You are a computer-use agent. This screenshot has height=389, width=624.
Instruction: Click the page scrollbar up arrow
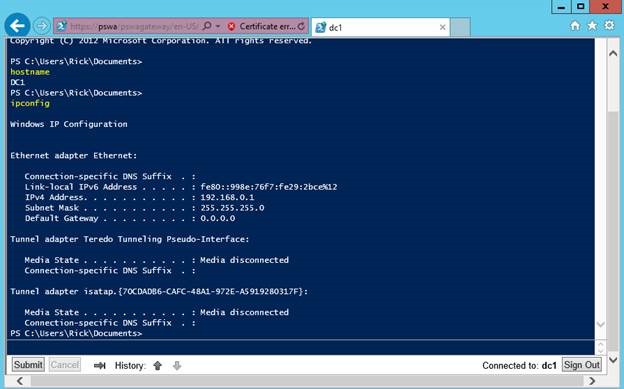coord(613,53)
